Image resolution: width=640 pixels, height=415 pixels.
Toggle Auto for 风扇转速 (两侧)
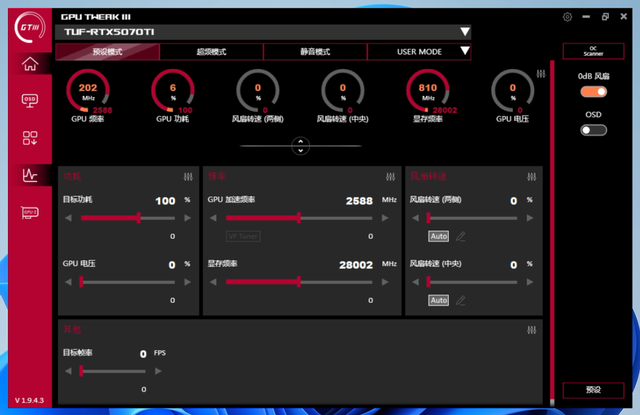[439, 236]
